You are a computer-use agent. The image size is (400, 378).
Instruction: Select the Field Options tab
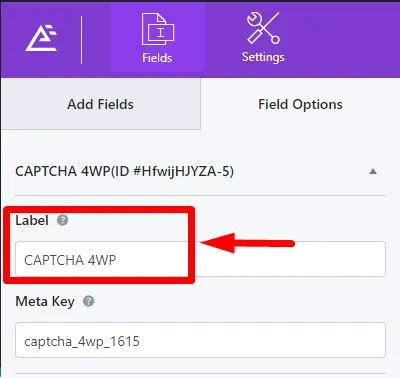point(300,104)
